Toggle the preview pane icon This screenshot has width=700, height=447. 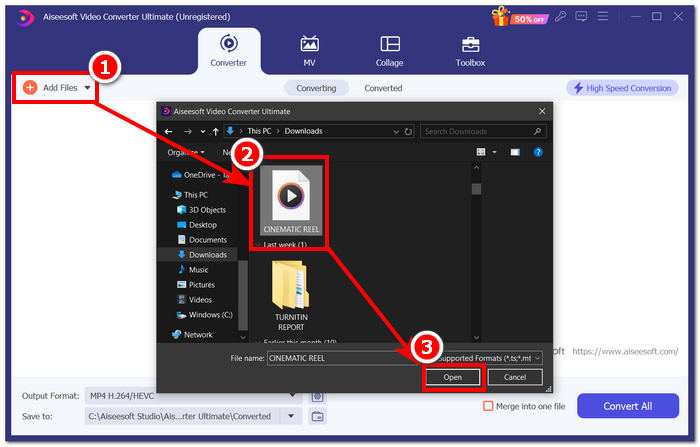click(x=515, y=152)
